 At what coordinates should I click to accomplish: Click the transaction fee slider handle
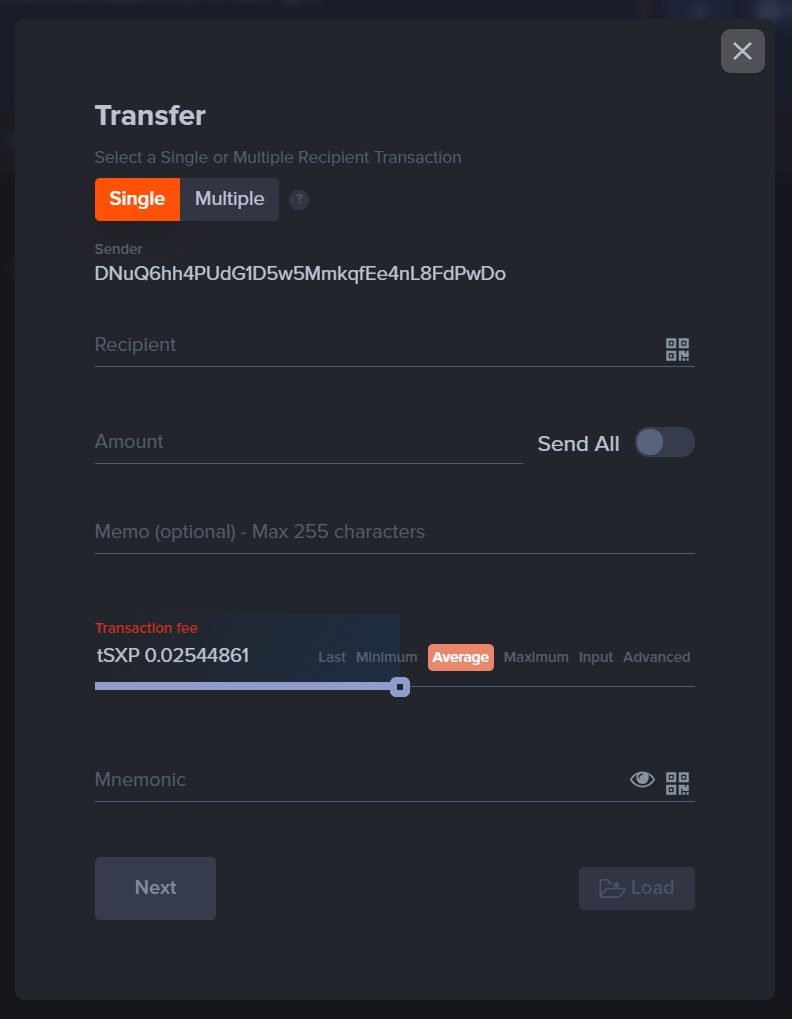pos(400,687)
